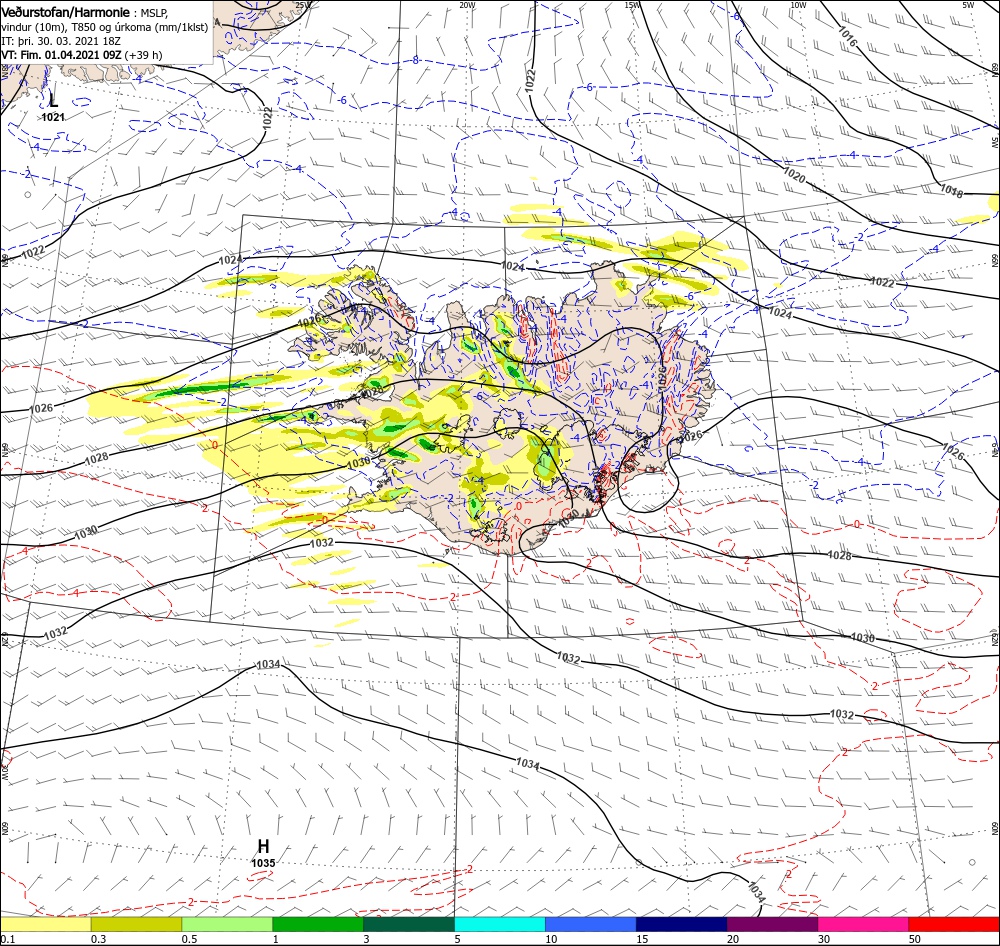Viewport: 1000px width, 946px height.
Task: Pick the olive 0.3 legend swatch
Action: [136, 924]
